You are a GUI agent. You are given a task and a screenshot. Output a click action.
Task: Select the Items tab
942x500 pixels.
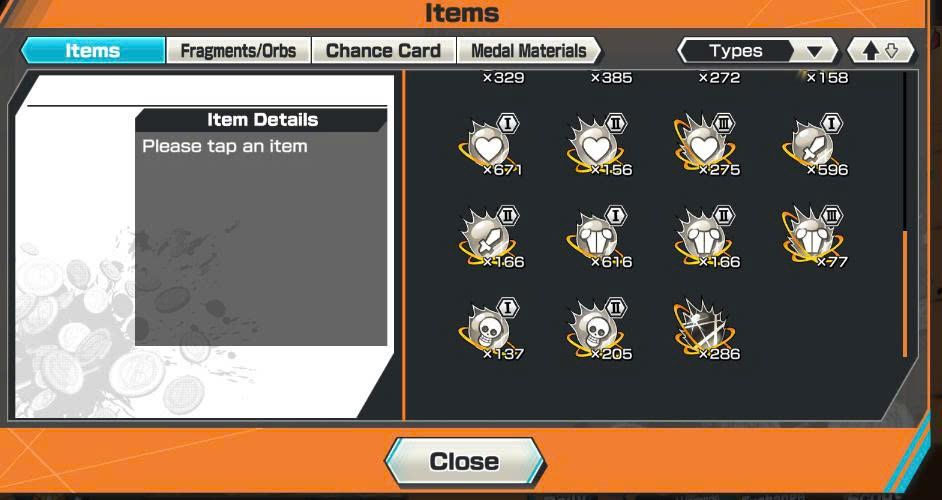(93, 50)
